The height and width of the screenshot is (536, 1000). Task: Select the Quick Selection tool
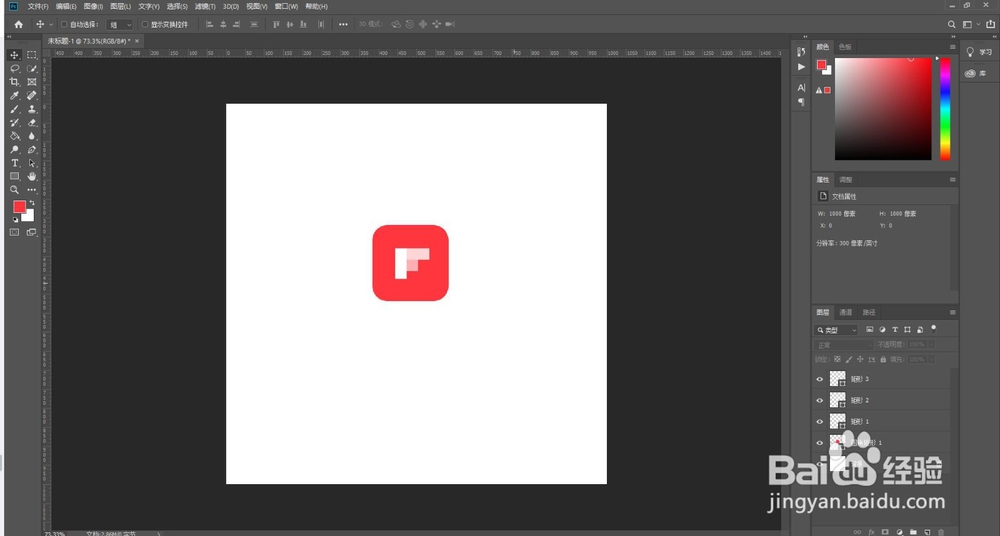(x=32, y=69)
